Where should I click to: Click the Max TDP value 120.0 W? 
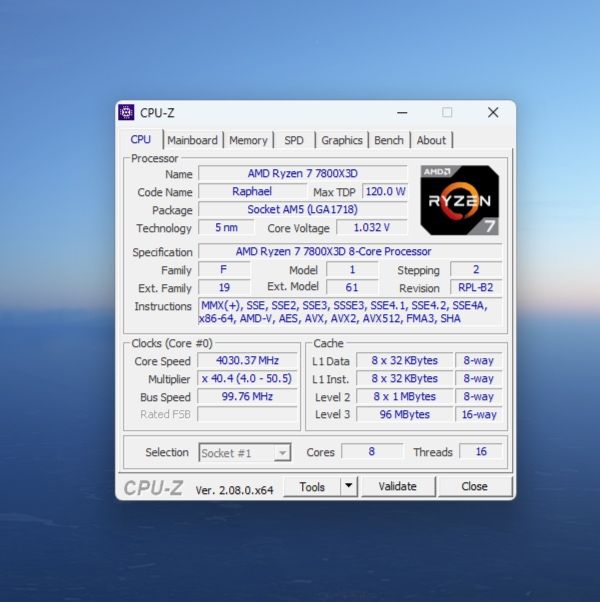click(385, 191)
